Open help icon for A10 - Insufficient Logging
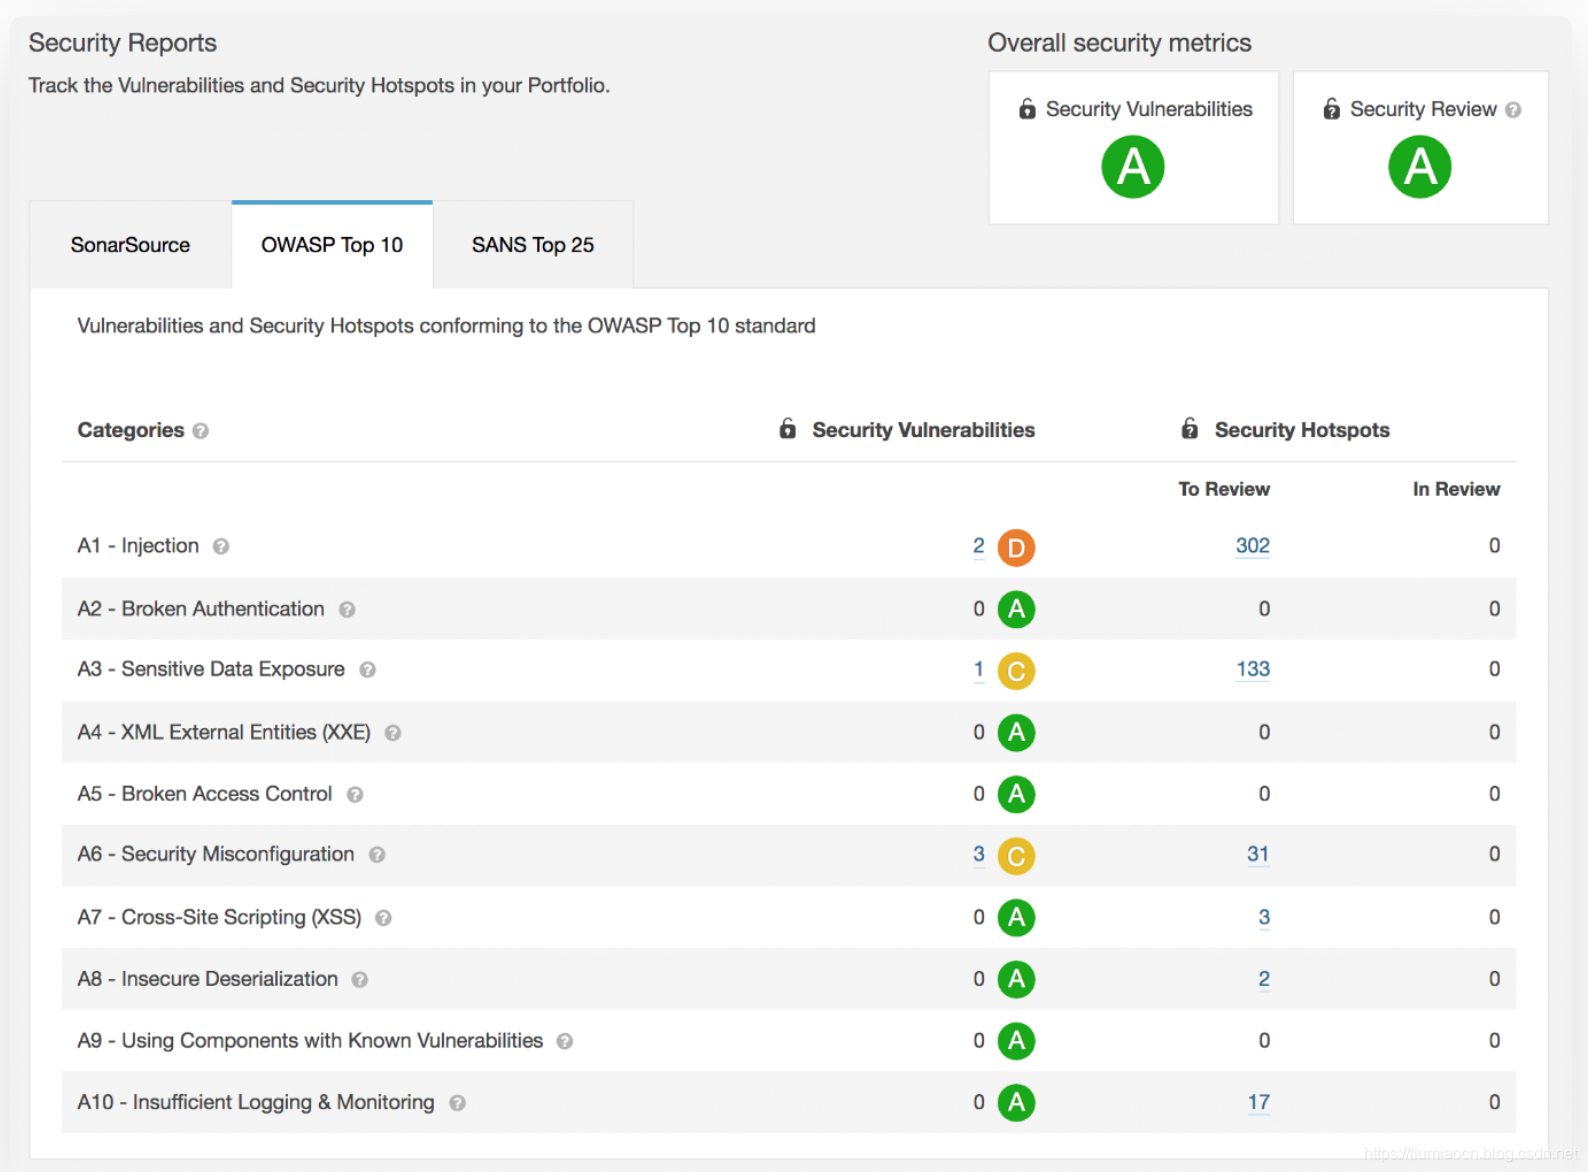The width and height of the screenshot is (1588, 1172). click(x=457, y=1103)
